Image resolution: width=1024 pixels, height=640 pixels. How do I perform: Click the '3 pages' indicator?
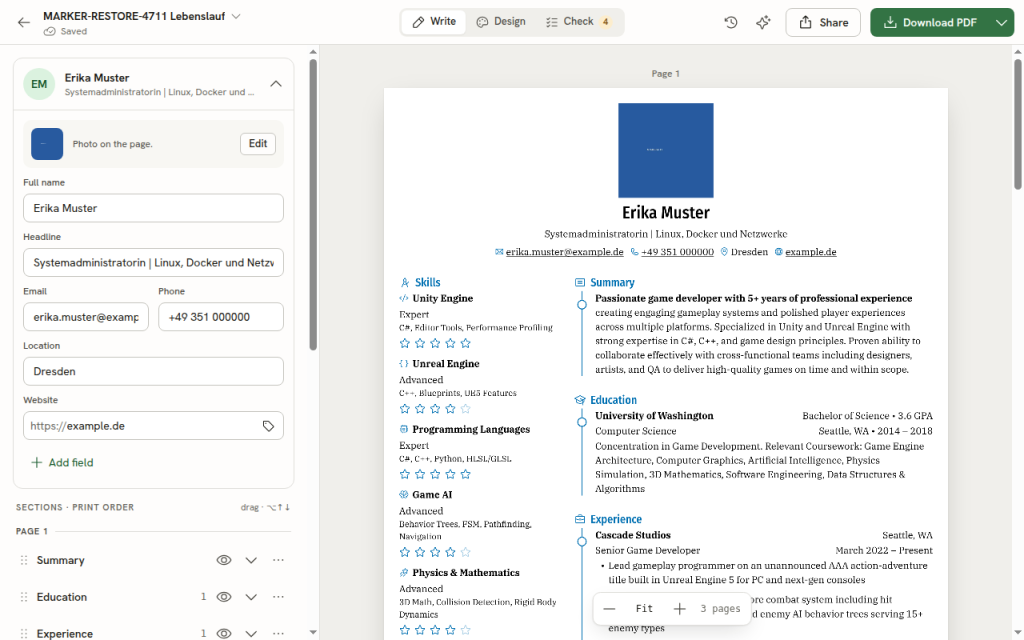click(x=720, y=609)
